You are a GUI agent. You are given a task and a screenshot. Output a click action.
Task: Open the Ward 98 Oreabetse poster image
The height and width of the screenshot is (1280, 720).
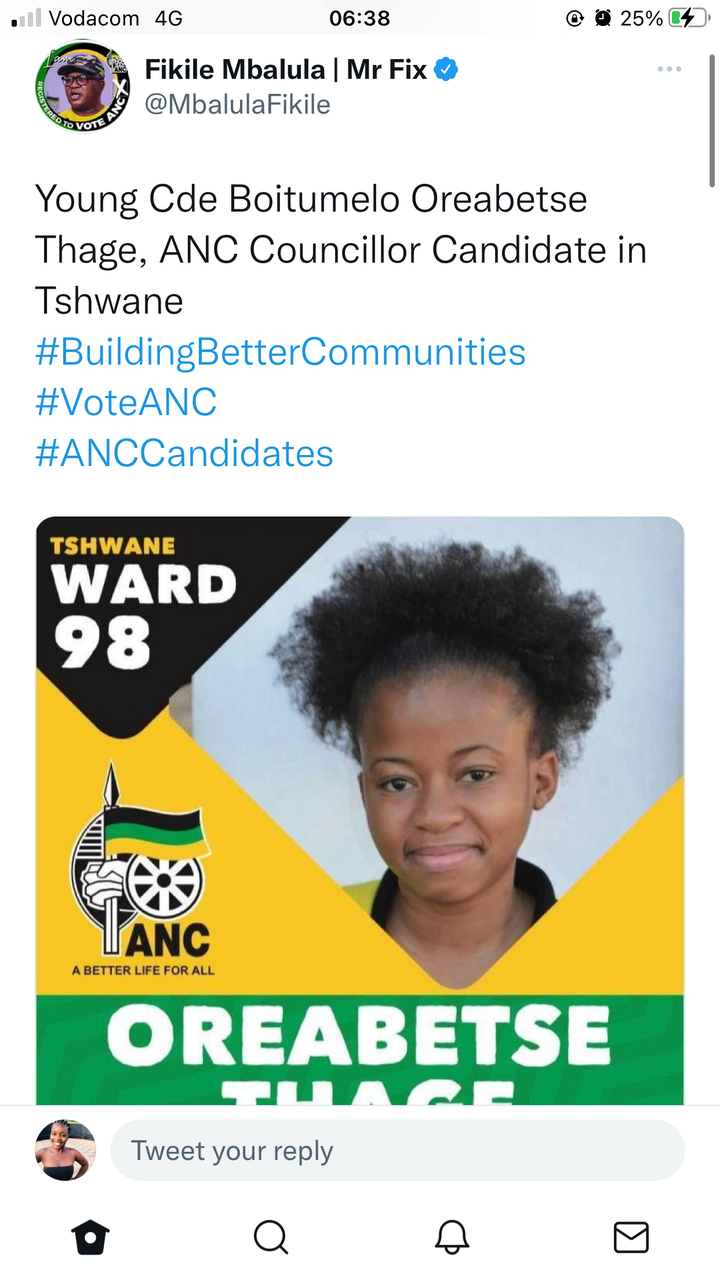(x=360, y=811)
